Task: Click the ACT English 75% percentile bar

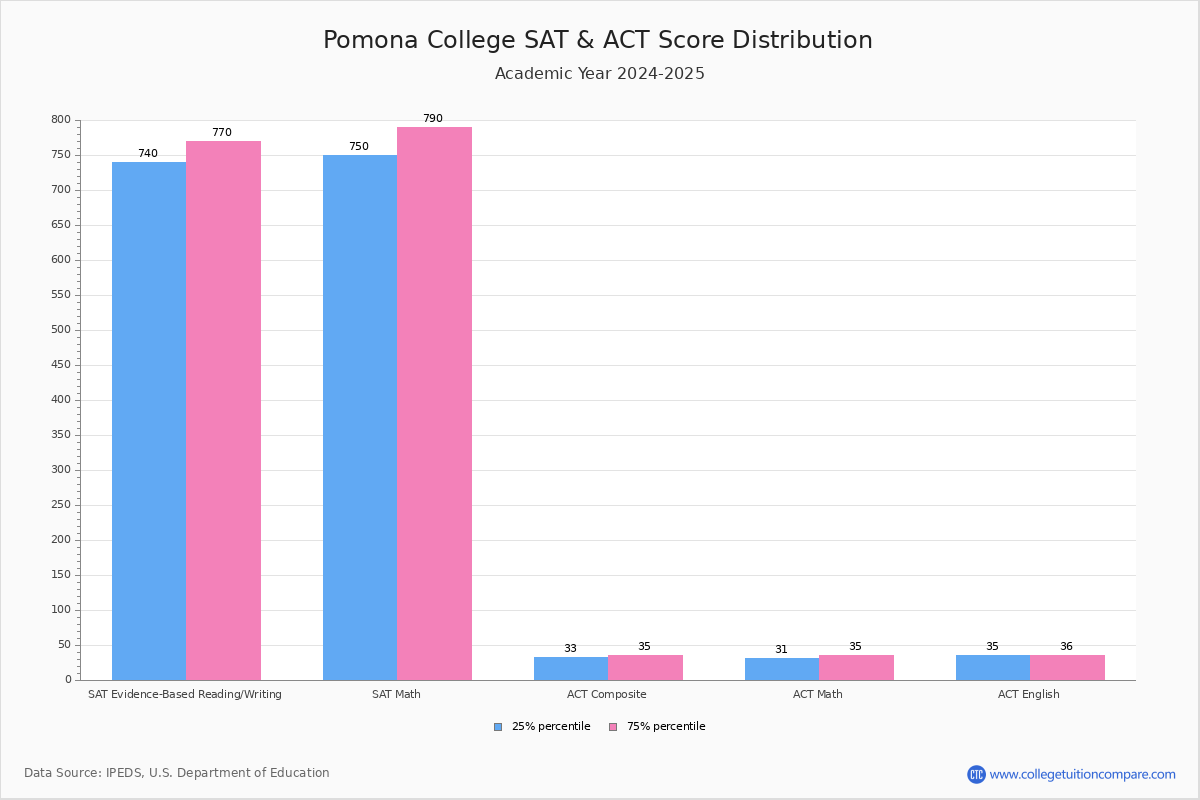Action: click(x=1067, y=667)
